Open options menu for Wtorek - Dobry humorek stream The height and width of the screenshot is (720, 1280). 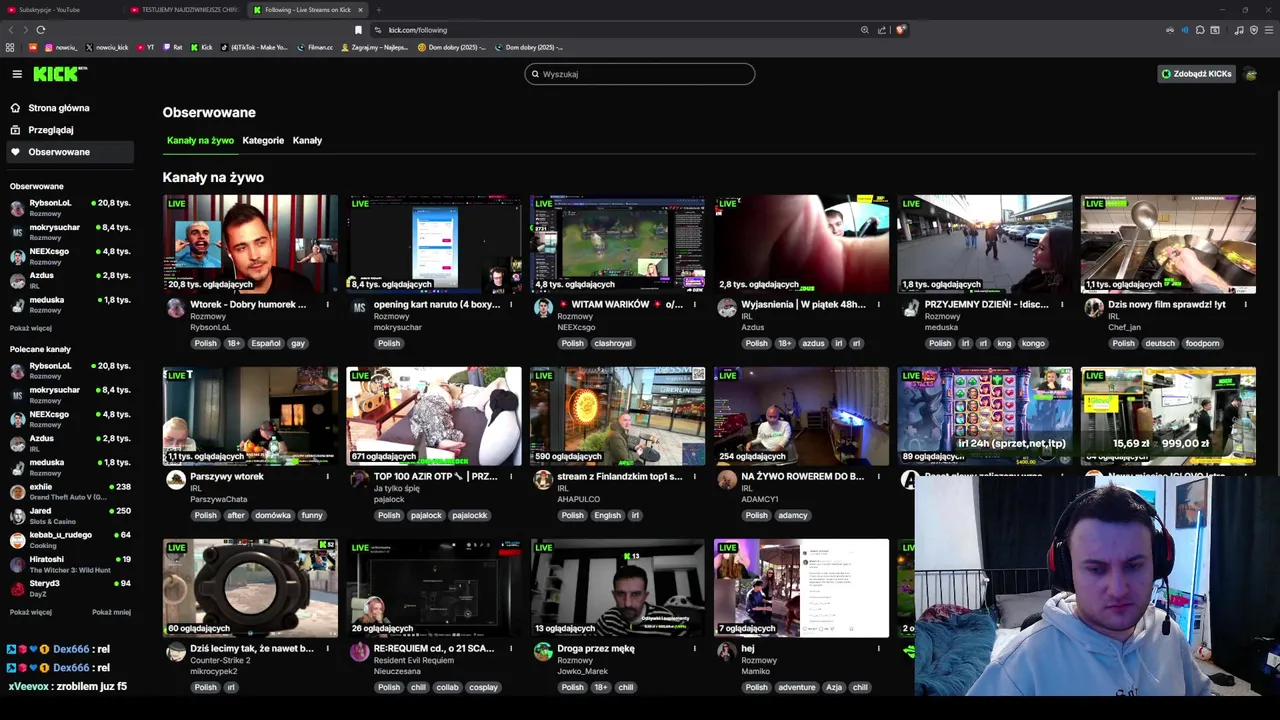pyautogui.click(x=327, y=305)
